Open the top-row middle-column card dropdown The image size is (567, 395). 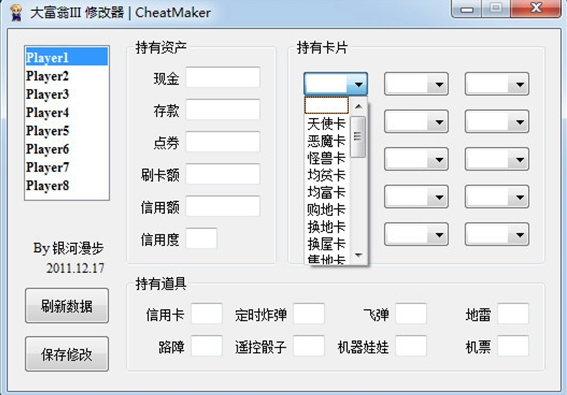click(416, 84)
